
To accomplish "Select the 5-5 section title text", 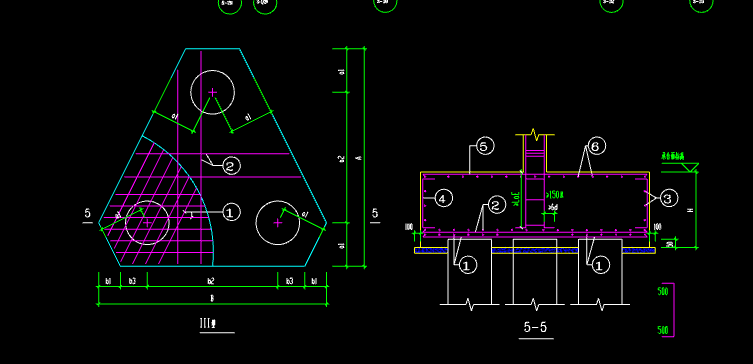I will click(x=535, y=328).
